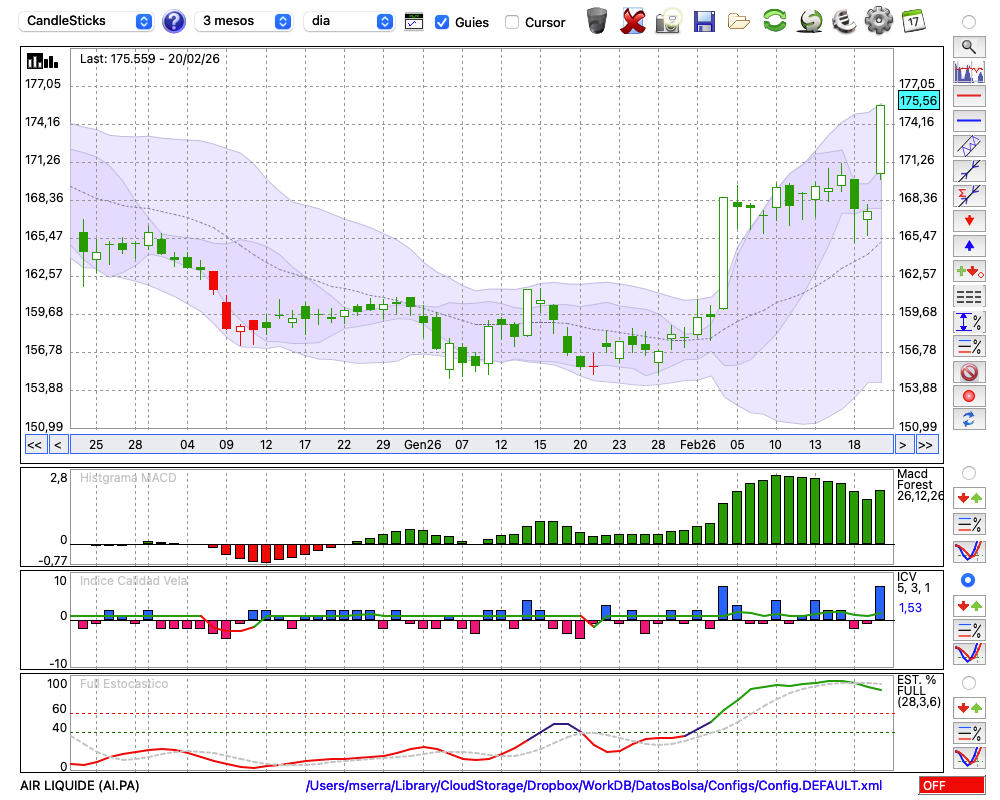1000x800 pixels.
Task: Click the trash can icon
Action: (x=597, y=21)
